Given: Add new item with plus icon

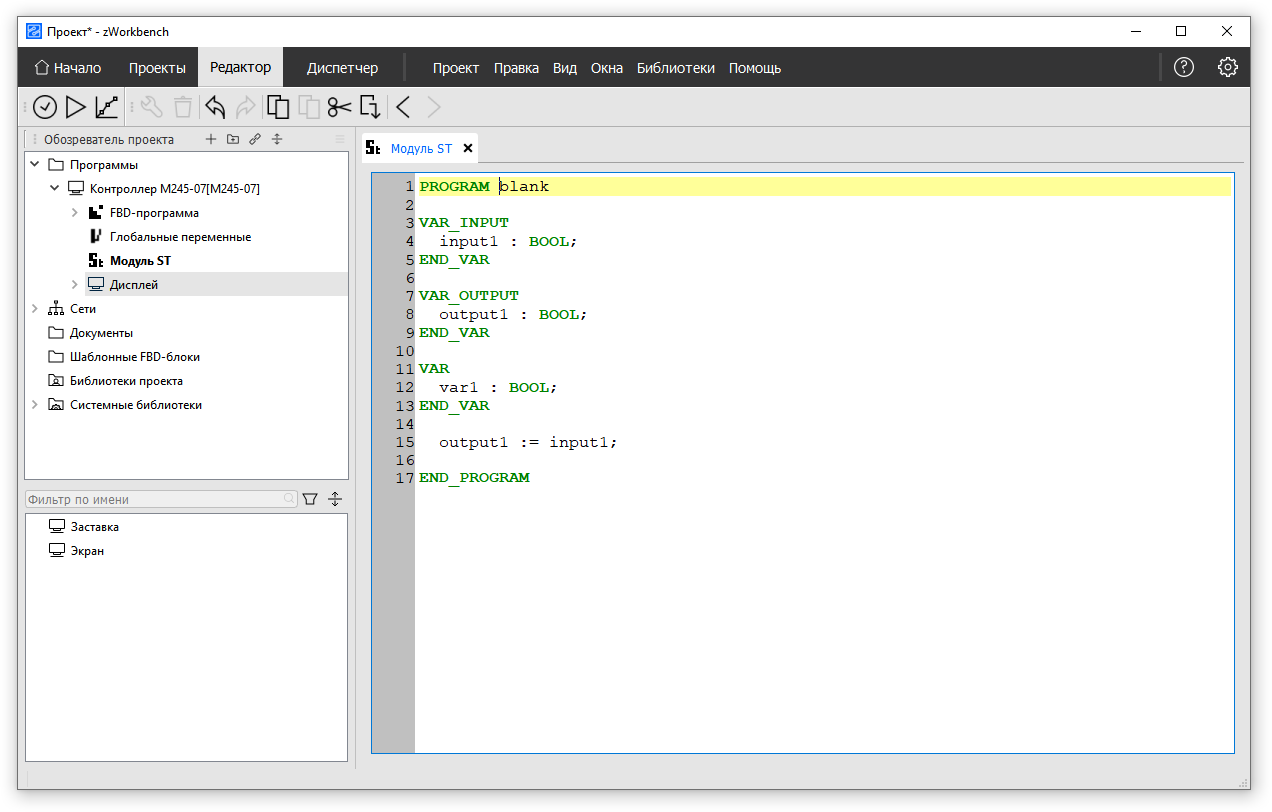Looking at the screenshot, I should click(x=210, y=140).
